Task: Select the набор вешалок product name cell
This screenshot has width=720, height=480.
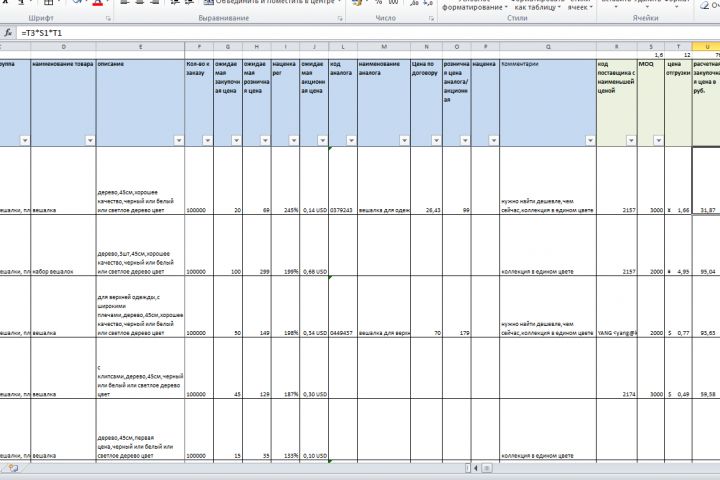Action: point(63,245)
